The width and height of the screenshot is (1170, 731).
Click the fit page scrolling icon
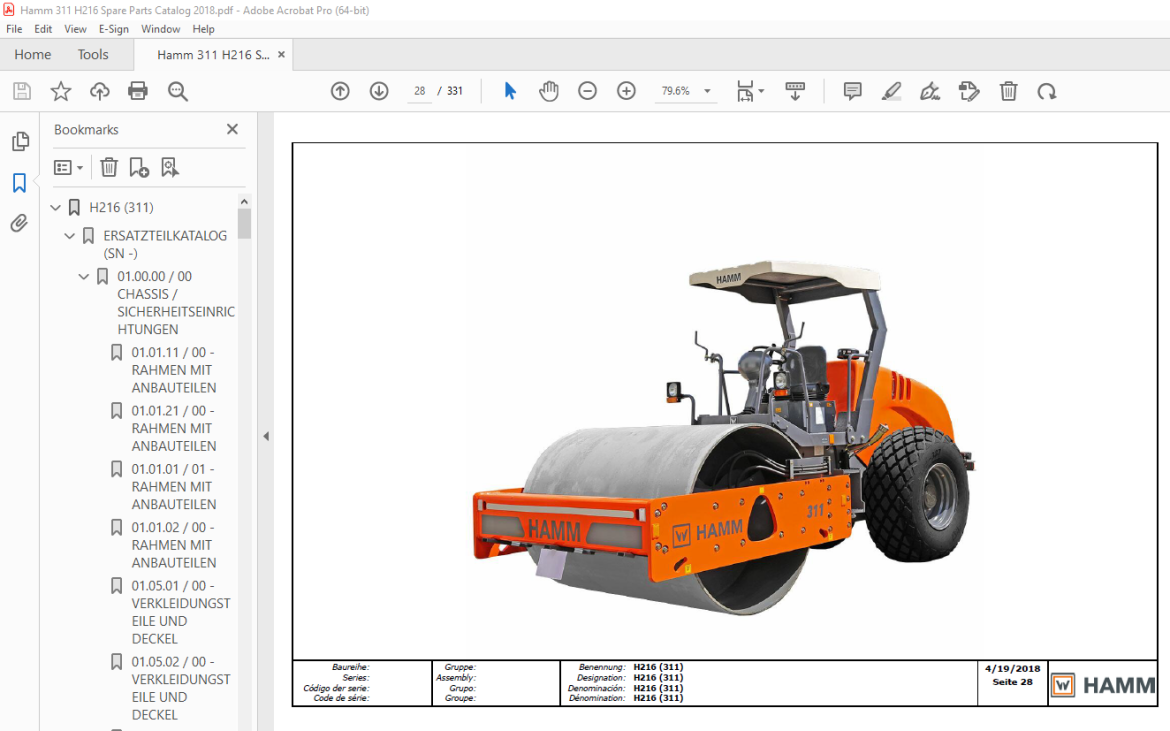pos(745,91)
